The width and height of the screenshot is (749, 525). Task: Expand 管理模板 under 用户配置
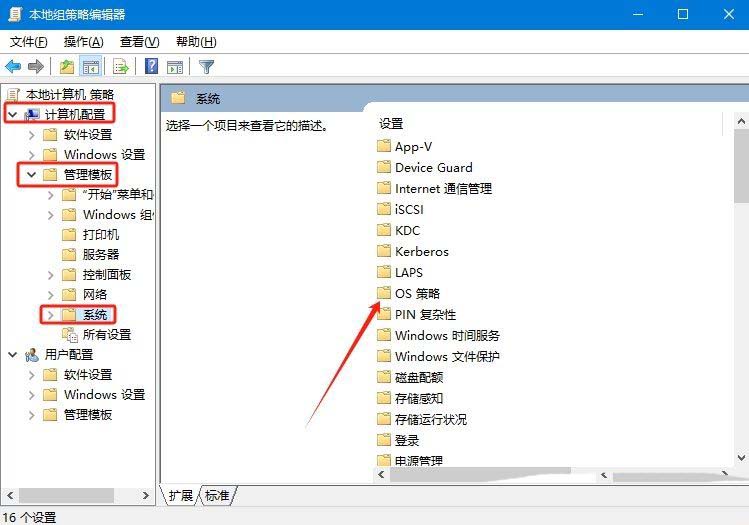[32, 415]
